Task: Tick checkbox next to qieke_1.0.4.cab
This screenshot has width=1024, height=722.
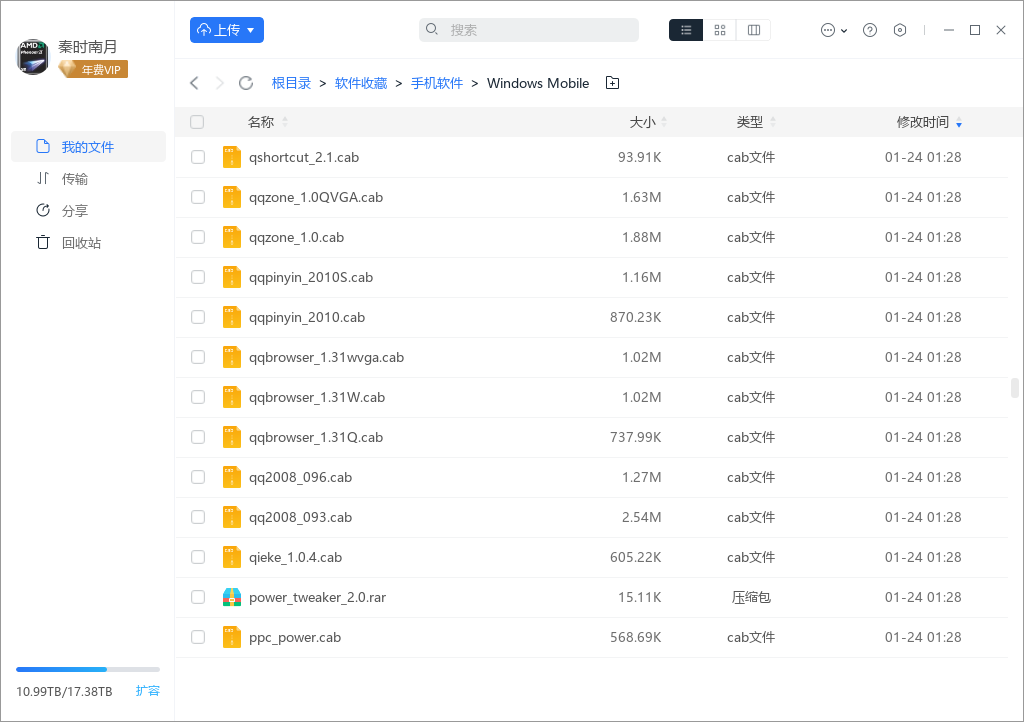Action: [x=198, y=557]
